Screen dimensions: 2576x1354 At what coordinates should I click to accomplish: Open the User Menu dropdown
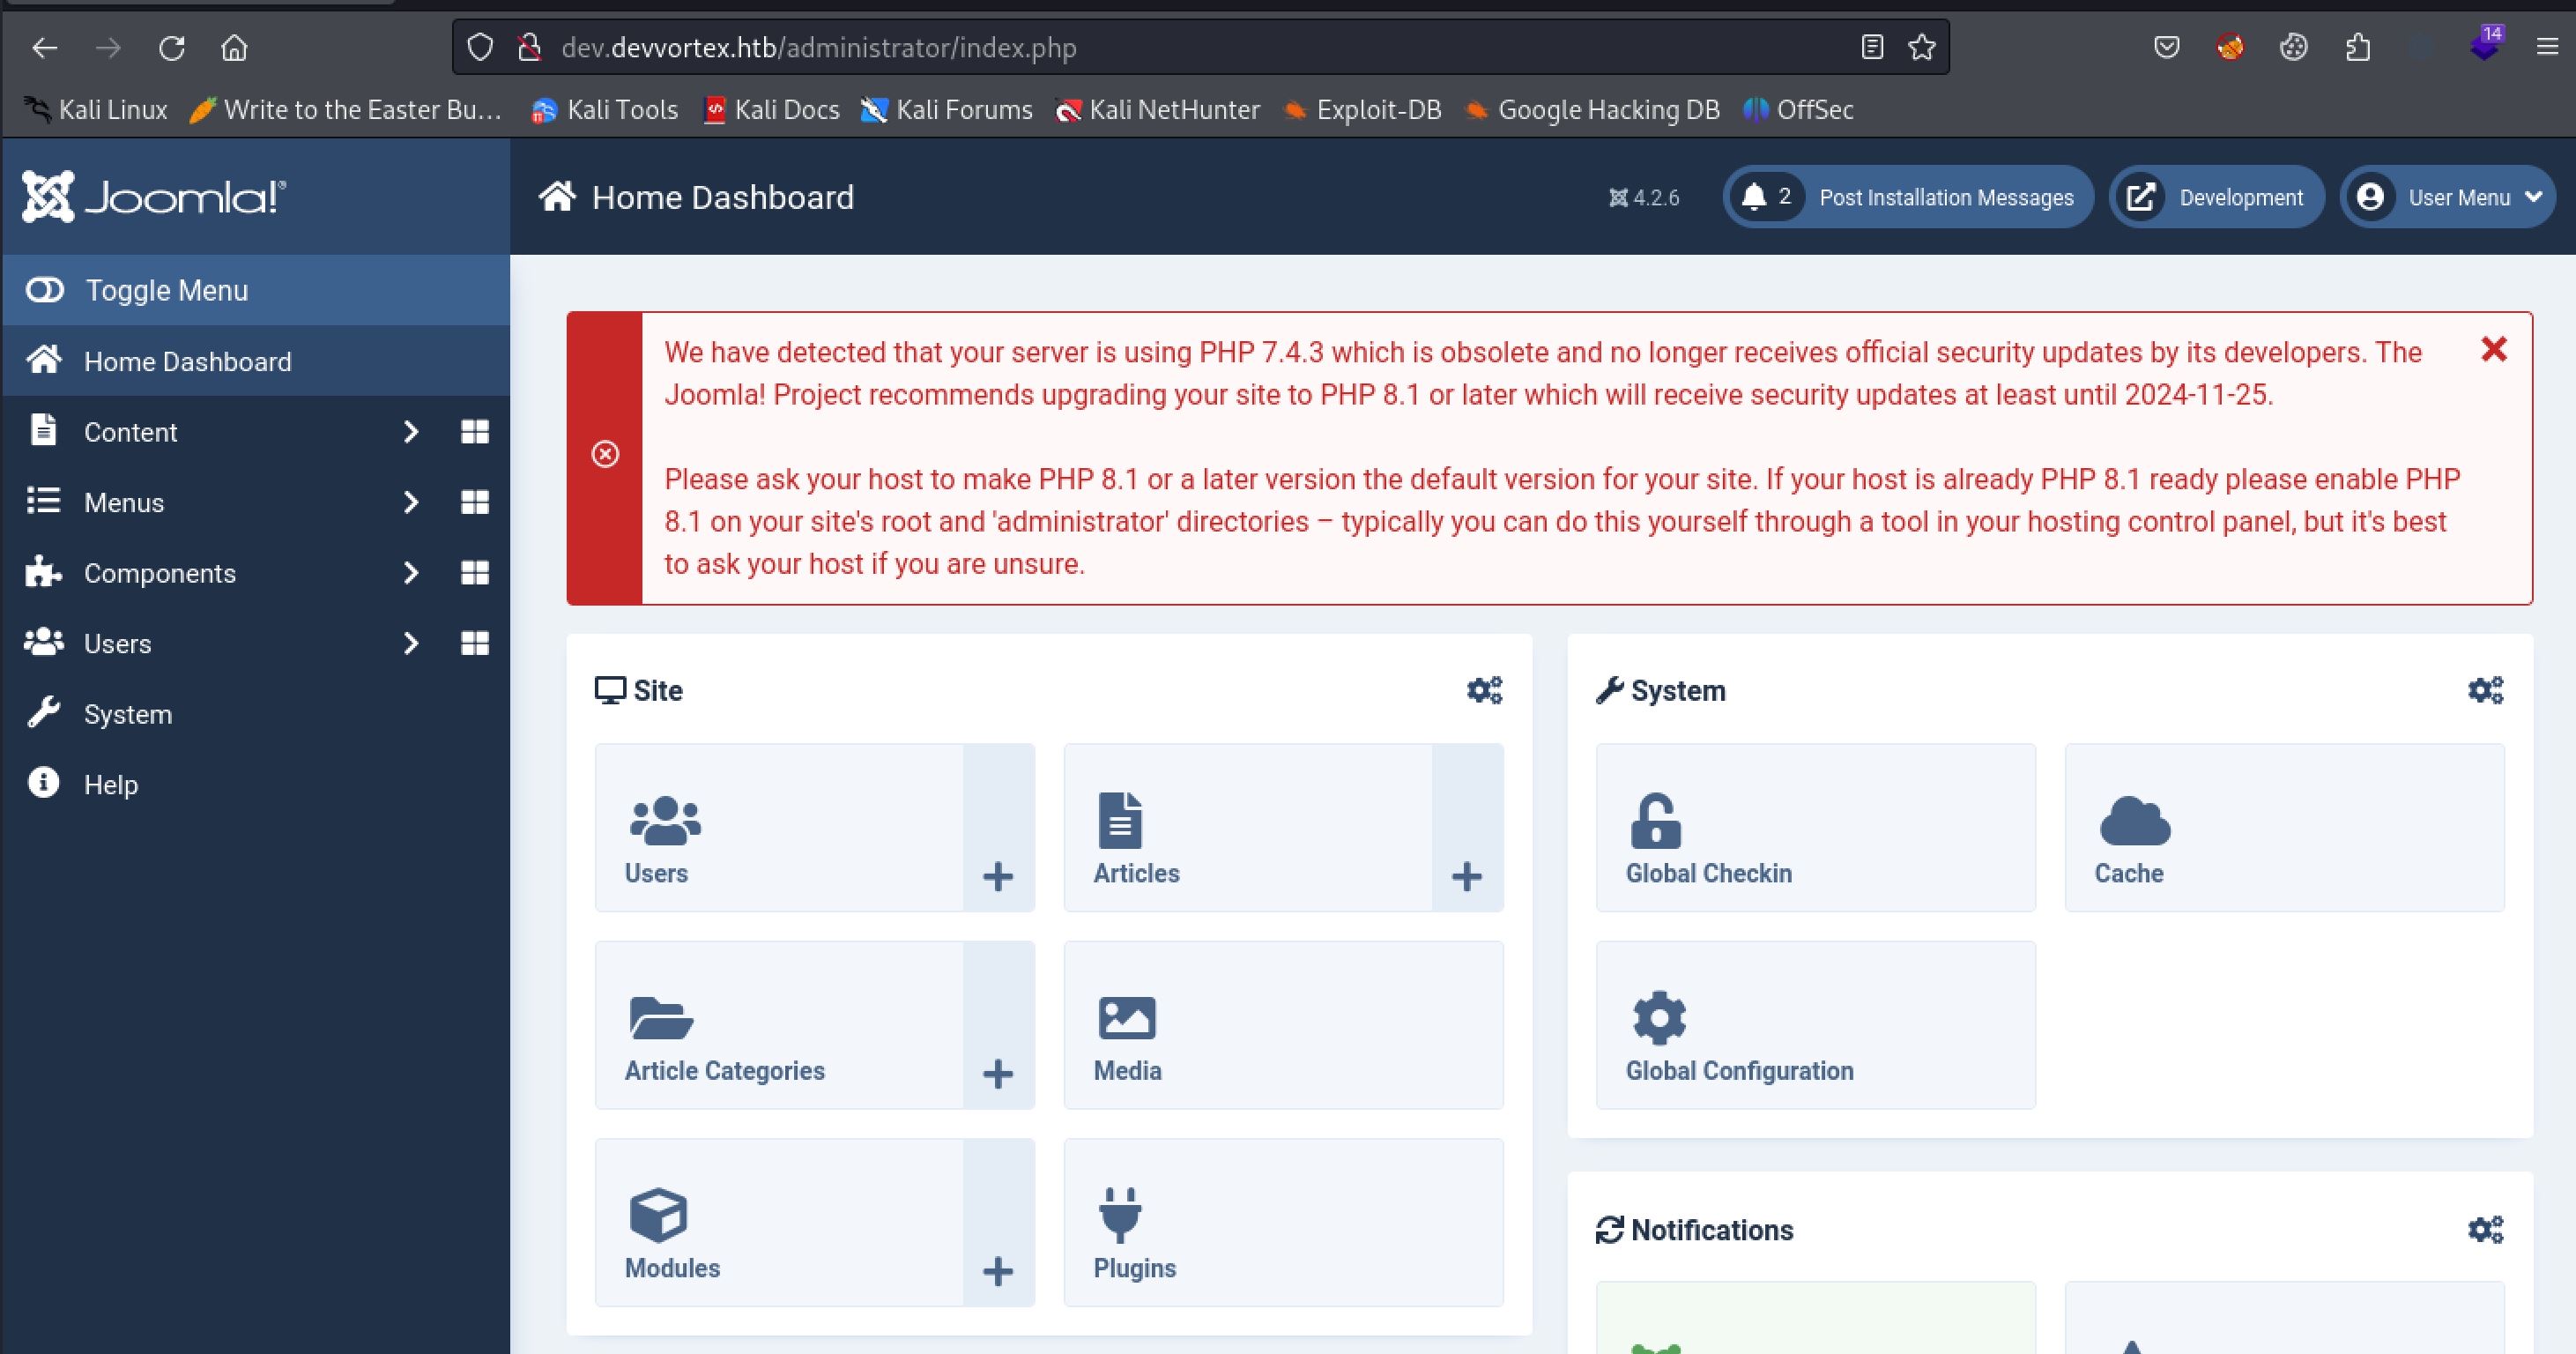tap(2447, 197)
